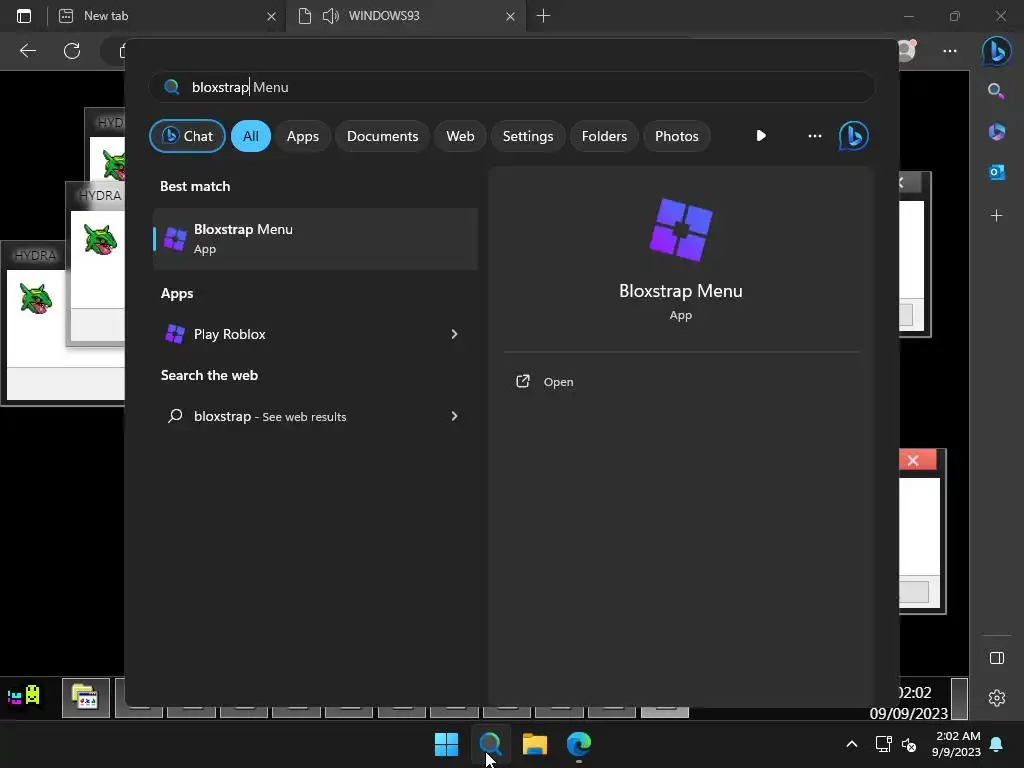Switch to the New tab browser tab
This screenshot has width=1024, height=768.
(167, 16)
